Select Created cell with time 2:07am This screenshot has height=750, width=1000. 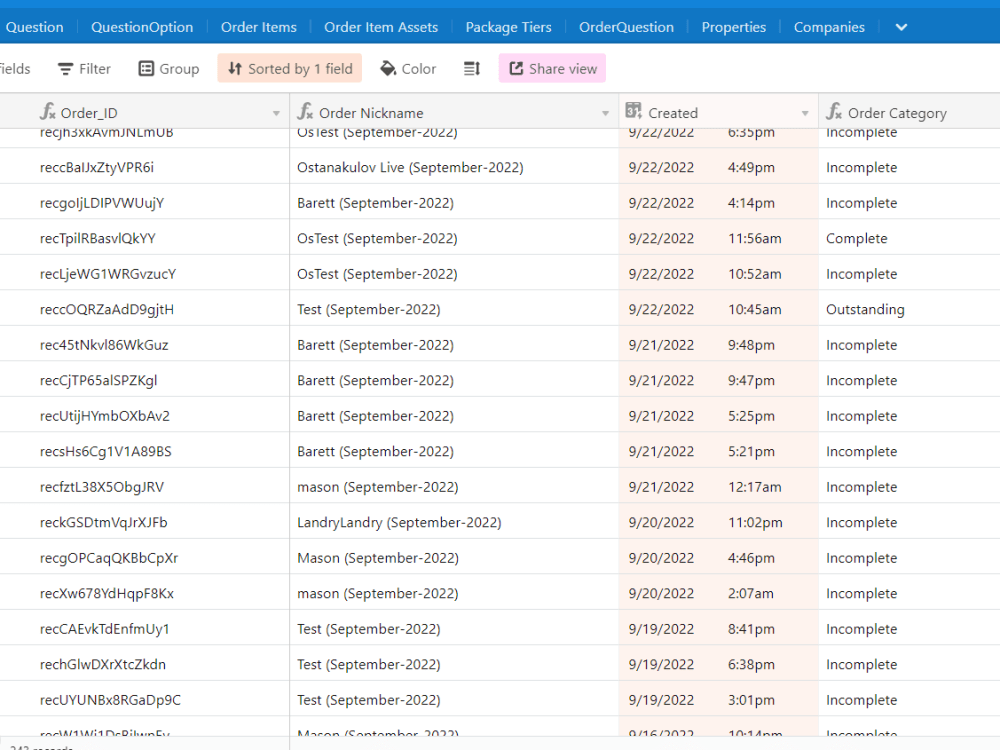click(719, 593)
